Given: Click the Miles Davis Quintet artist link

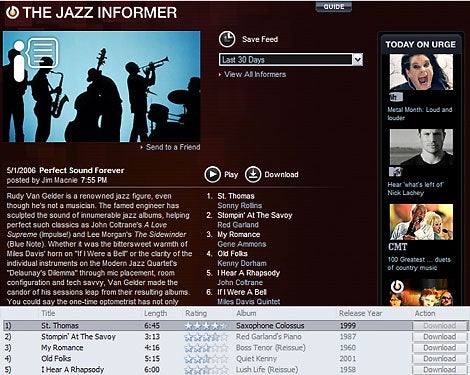Looking at the screenshot, I should (x=249, y=302).
